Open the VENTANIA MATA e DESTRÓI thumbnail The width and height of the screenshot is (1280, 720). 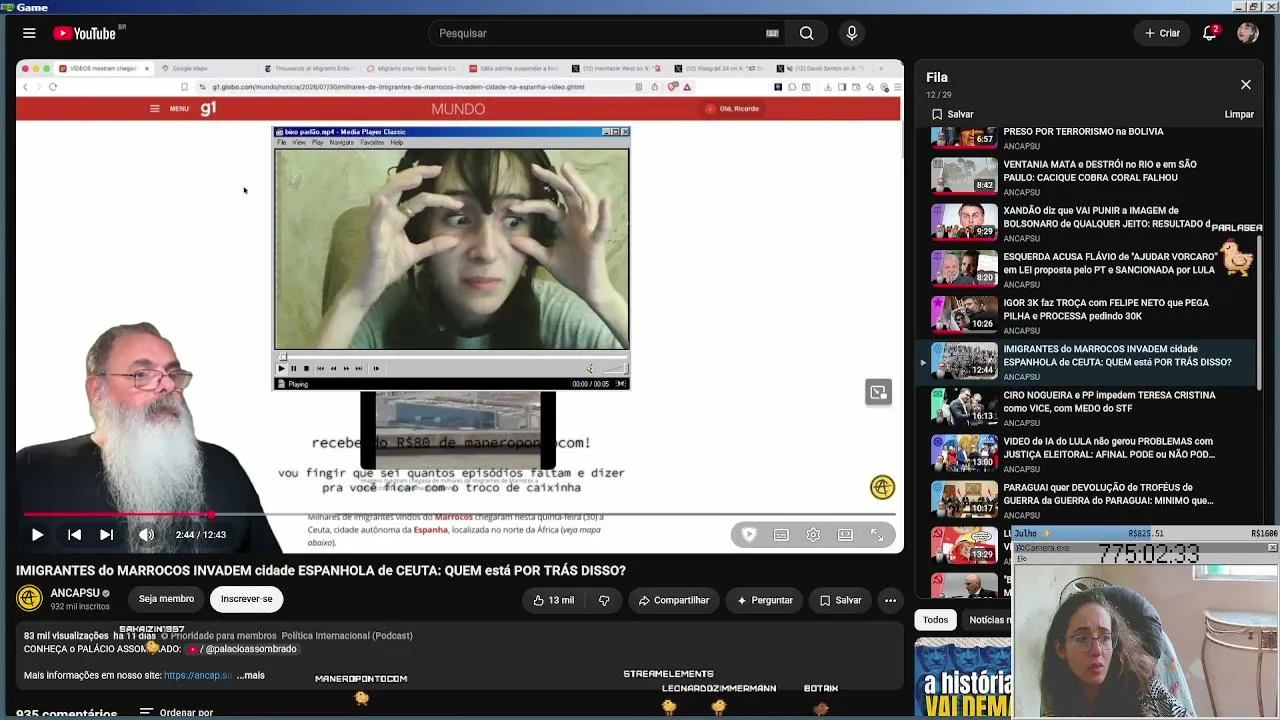click(x=964, y=176)
